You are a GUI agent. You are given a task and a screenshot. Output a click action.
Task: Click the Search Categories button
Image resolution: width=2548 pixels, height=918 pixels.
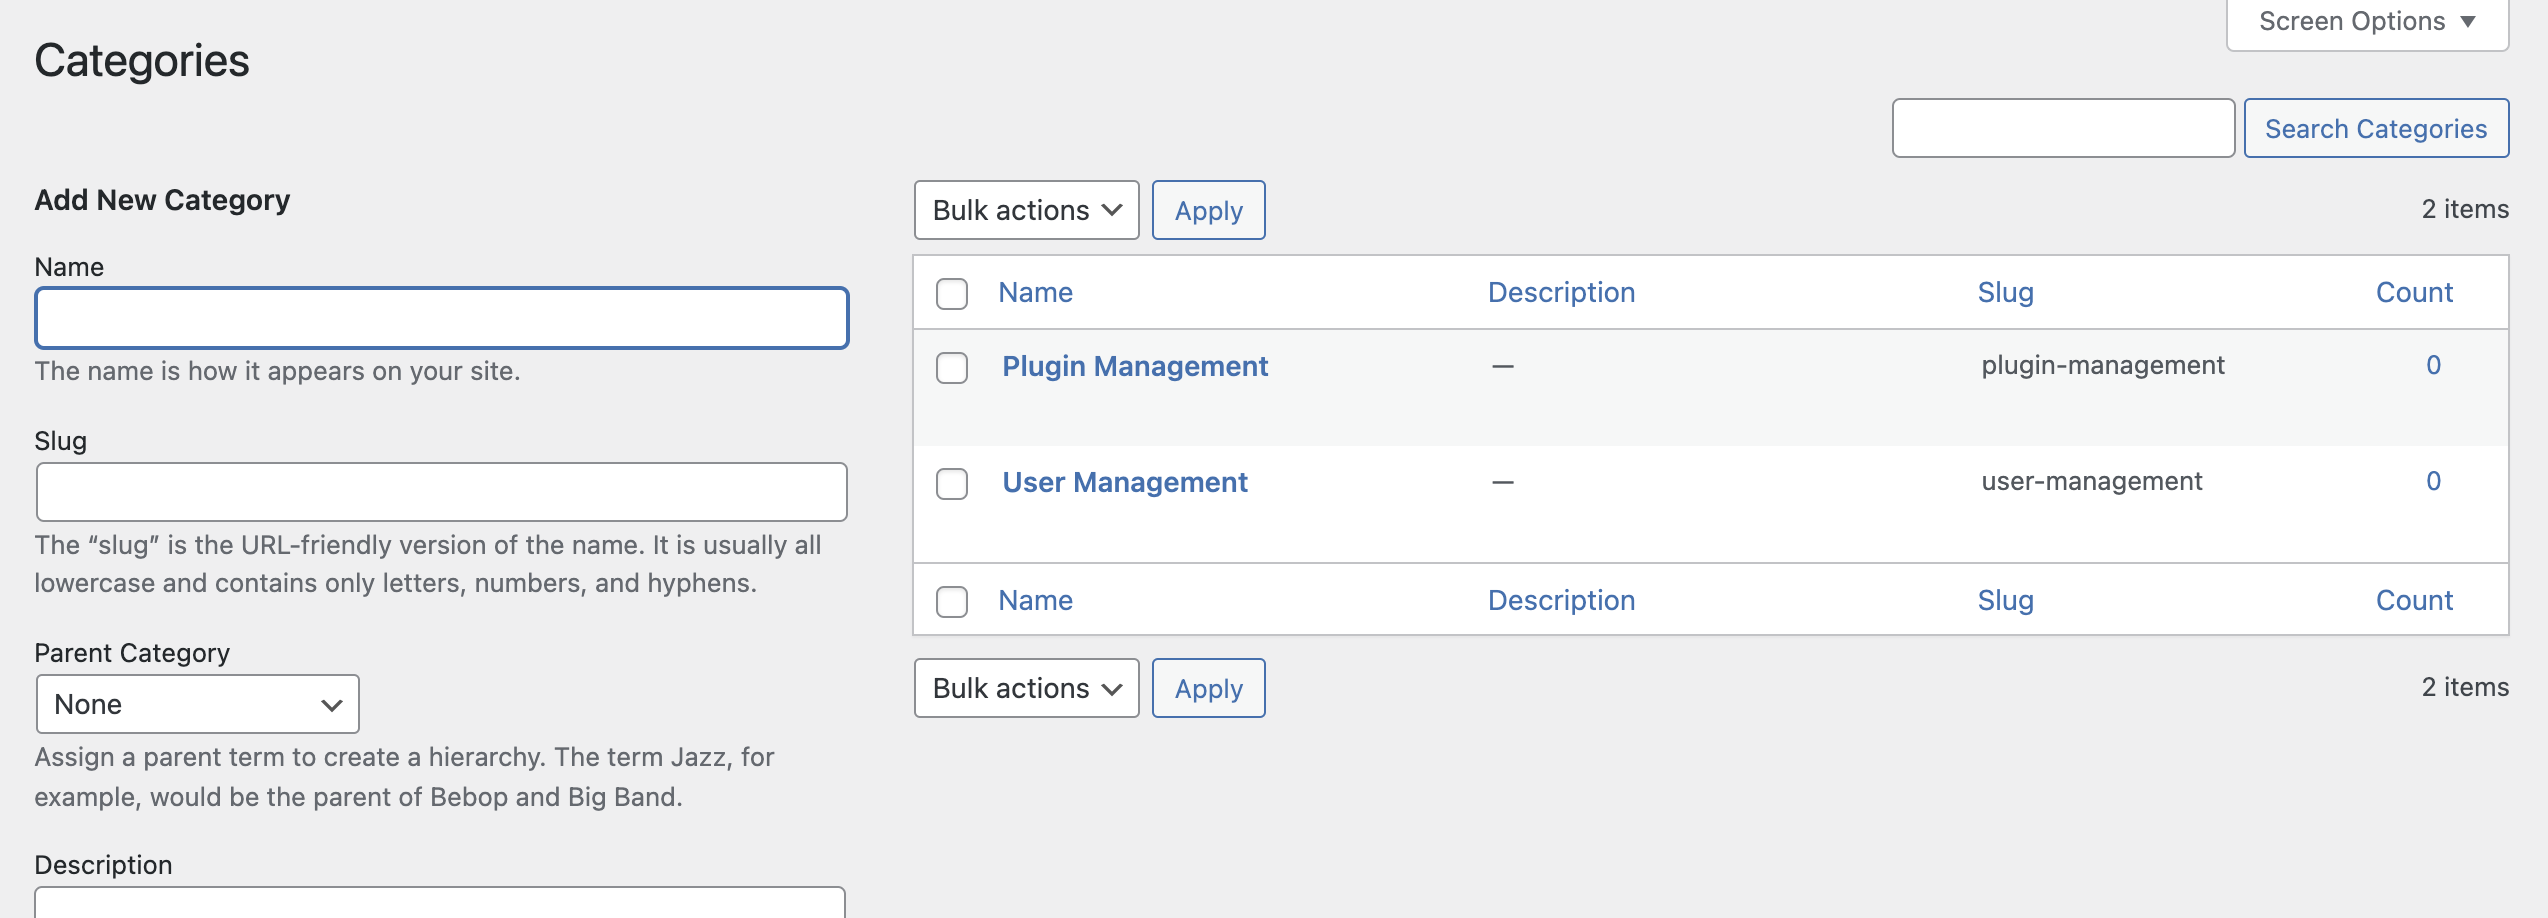[2375, 129]
